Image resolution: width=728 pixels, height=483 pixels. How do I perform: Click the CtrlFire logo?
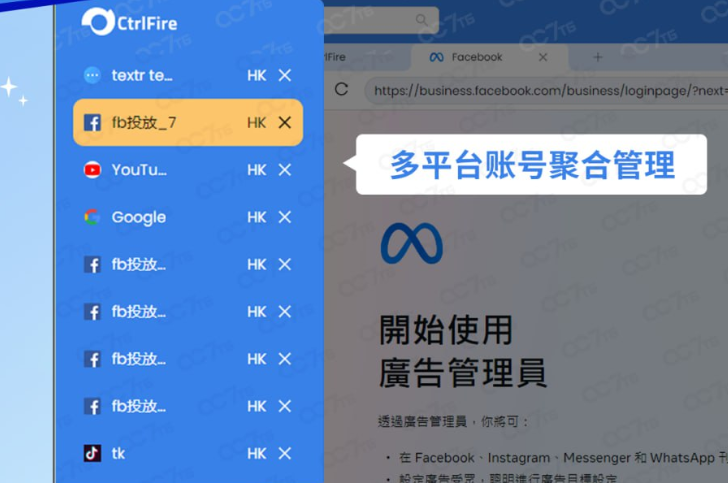[x=130, y=22]
